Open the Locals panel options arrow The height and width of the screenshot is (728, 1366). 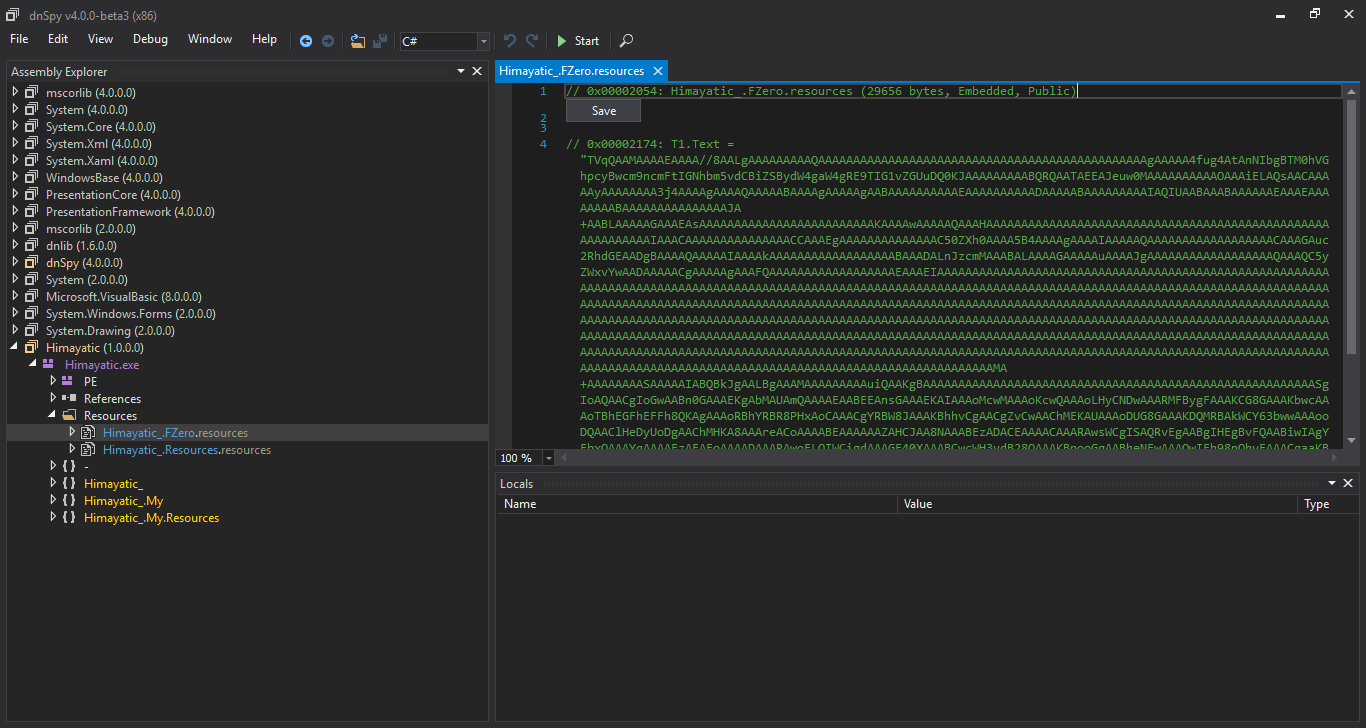click(x=1334, y=484)
